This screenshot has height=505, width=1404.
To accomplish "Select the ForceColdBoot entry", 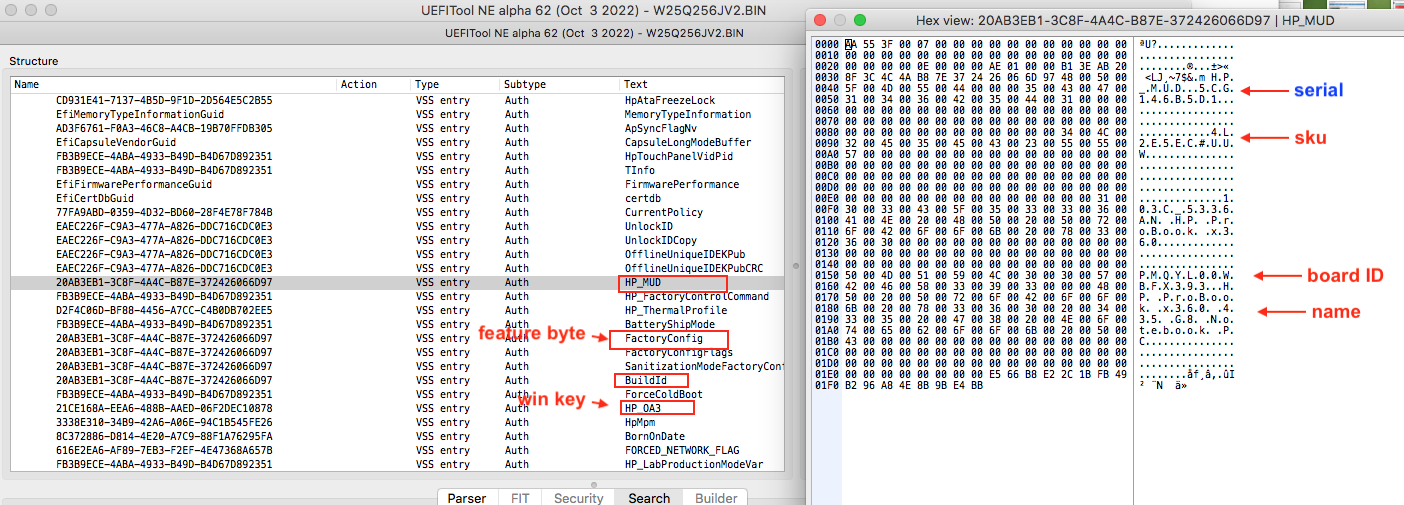I will click(x=397, y=394).
